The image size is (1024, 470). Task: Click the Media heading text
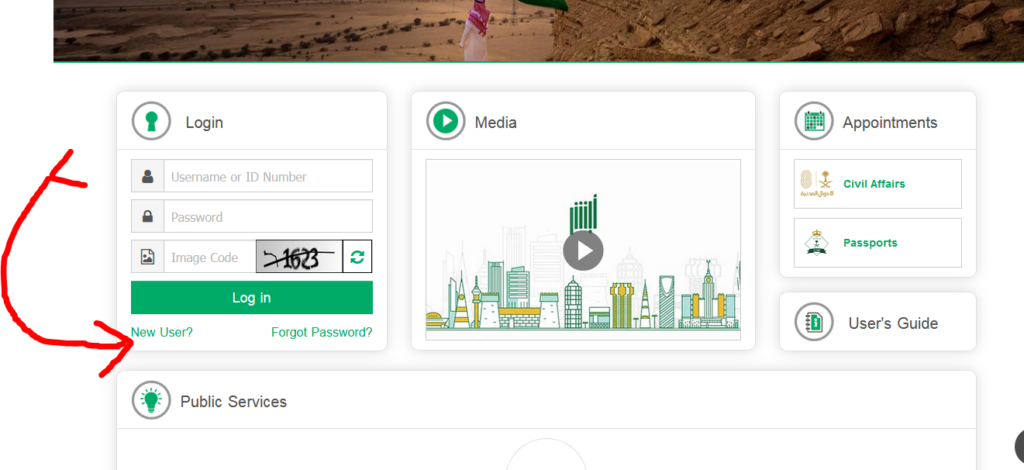496,123
